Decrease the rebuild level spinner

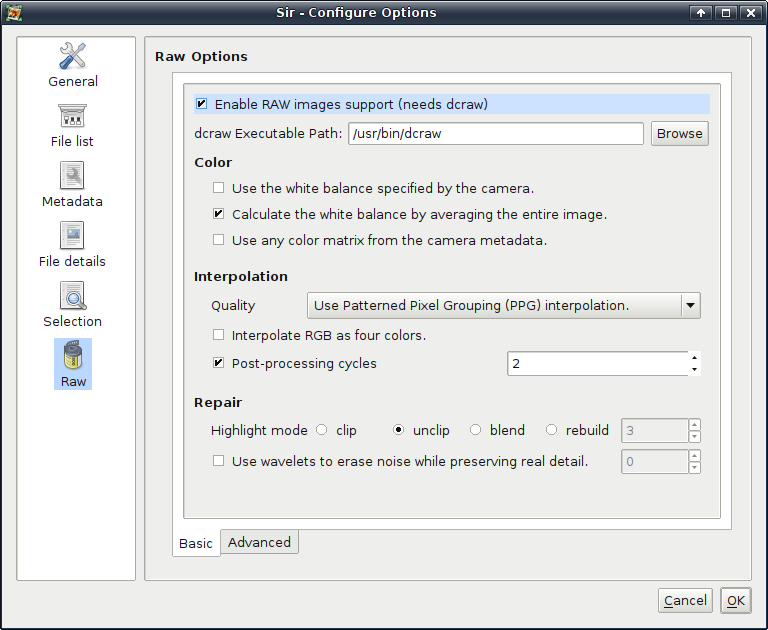click(x=695, y=436)
